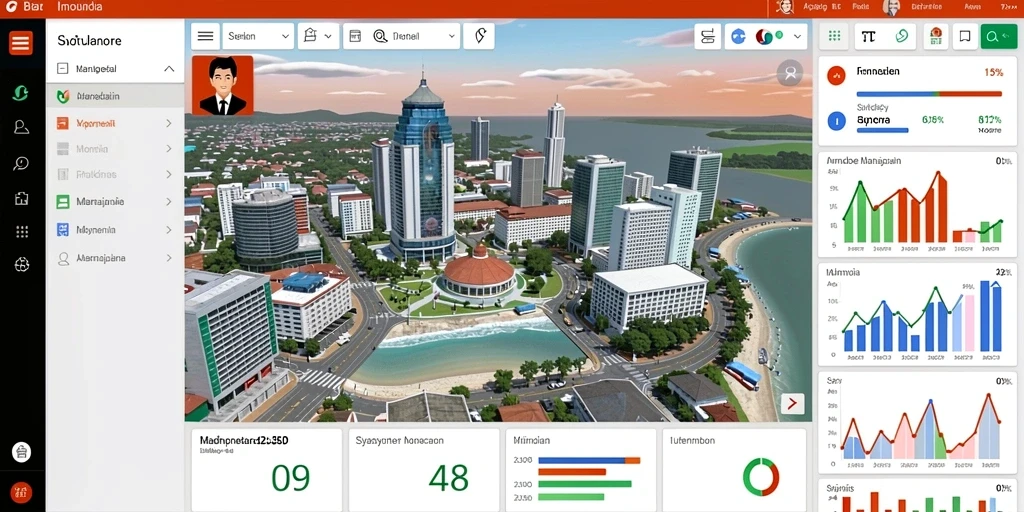Viewport: 1024px width, 512px height.
Task: Open the puzzle-piece extensions icon in the dark sidebar
Action: tap(21, 198)
